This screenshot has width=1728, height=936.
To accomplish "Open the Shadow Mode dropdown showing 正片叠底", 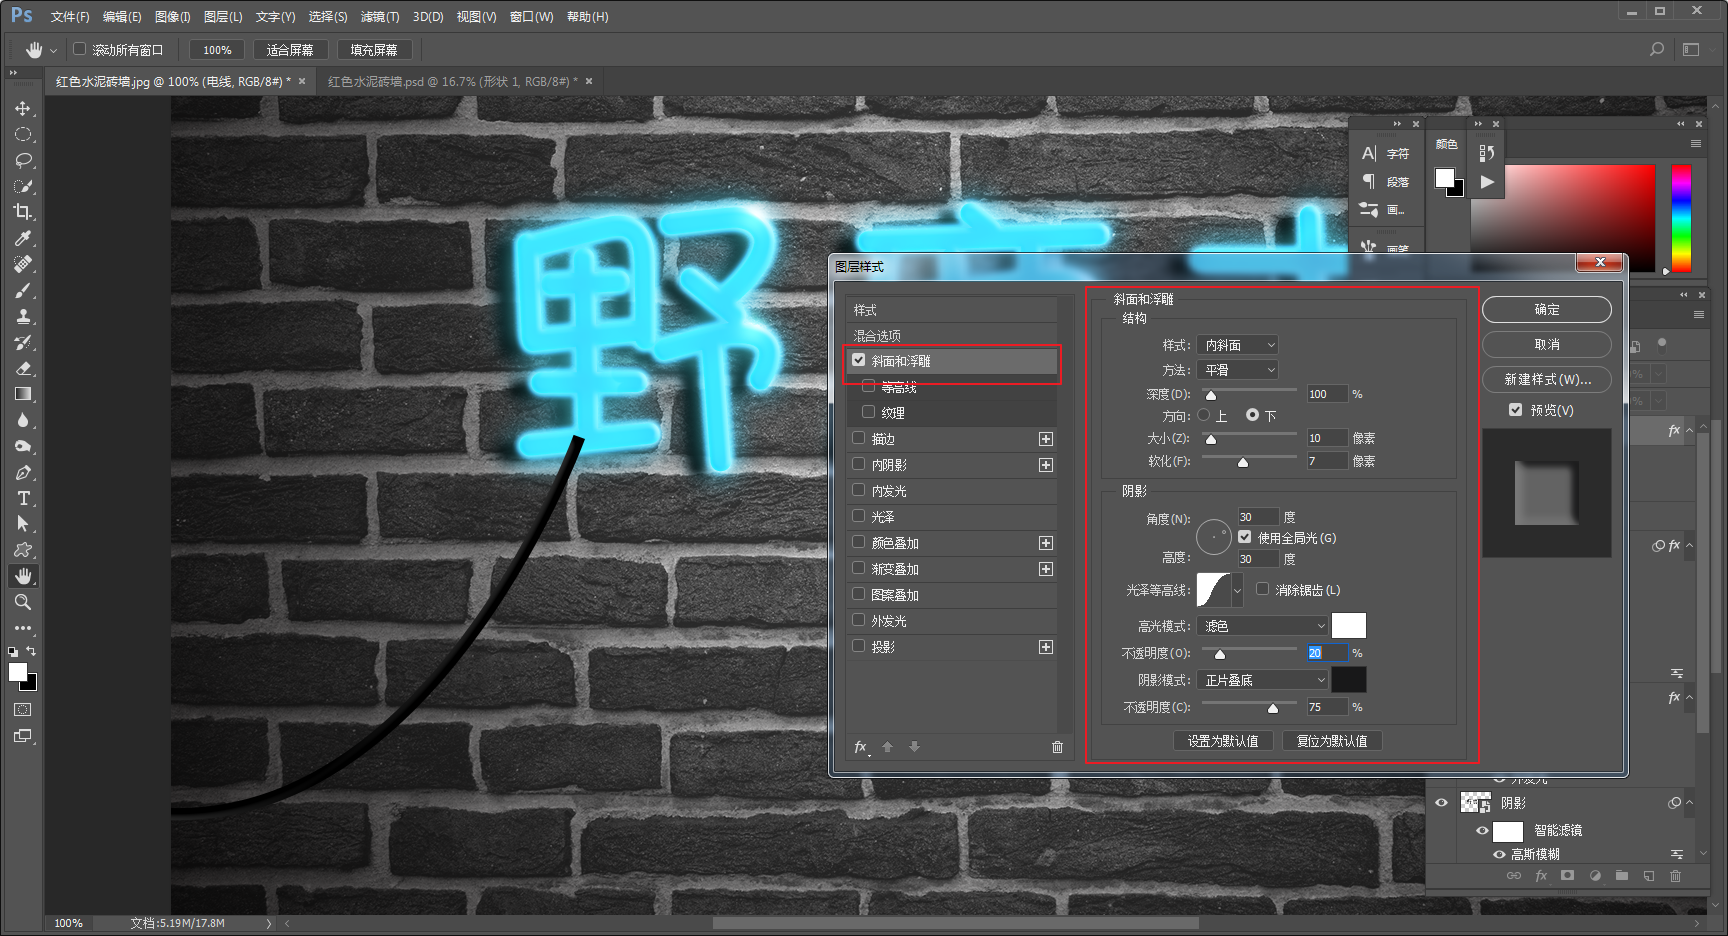I will [1262, 680].
